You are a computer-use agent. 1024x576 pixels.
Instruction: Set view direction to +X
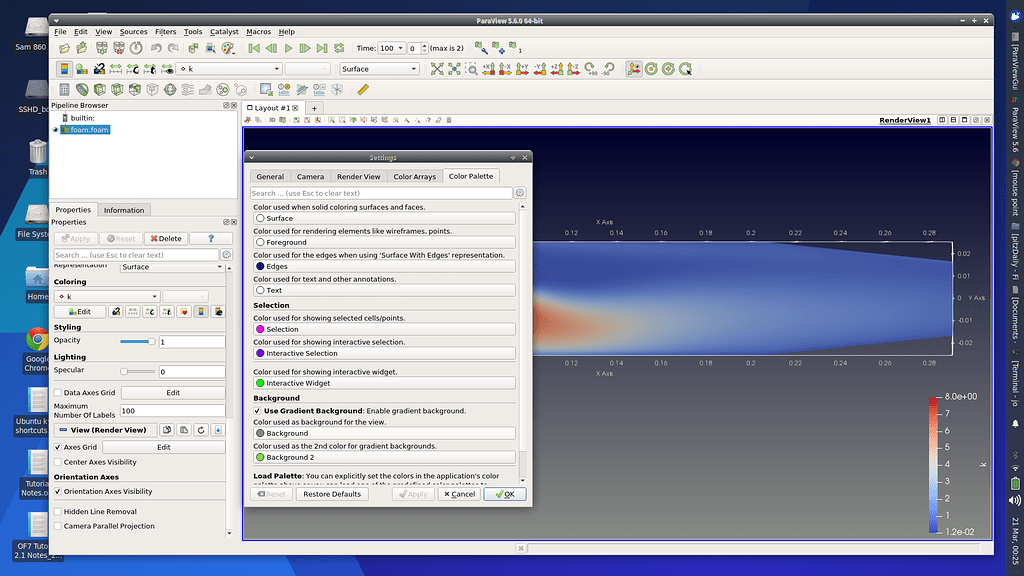tap(488, 69)
